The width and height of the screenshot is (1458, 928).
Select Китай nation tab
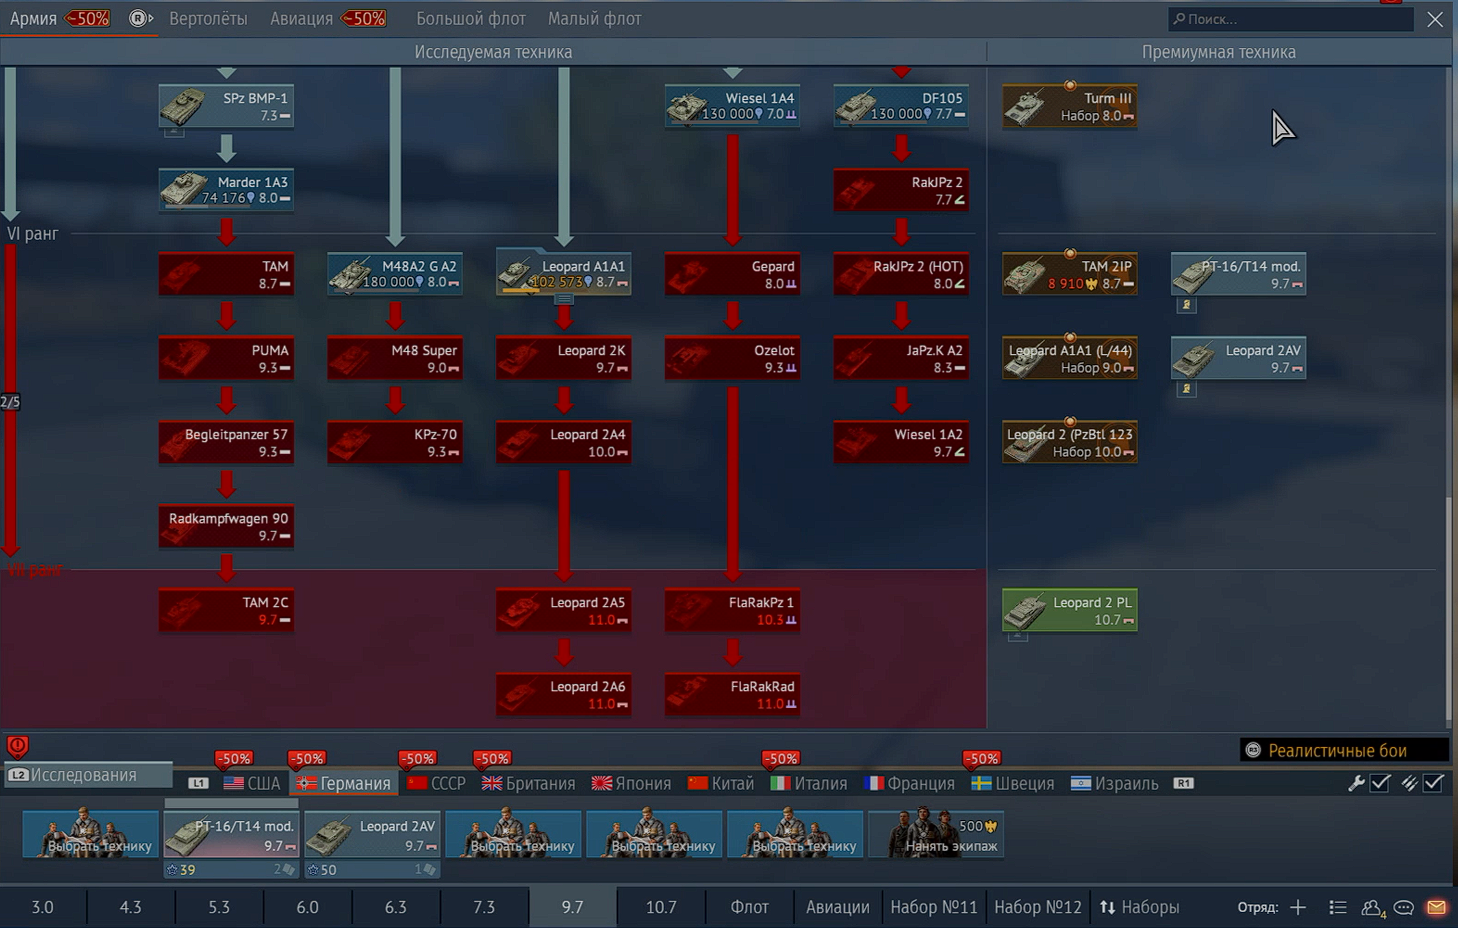721,783
